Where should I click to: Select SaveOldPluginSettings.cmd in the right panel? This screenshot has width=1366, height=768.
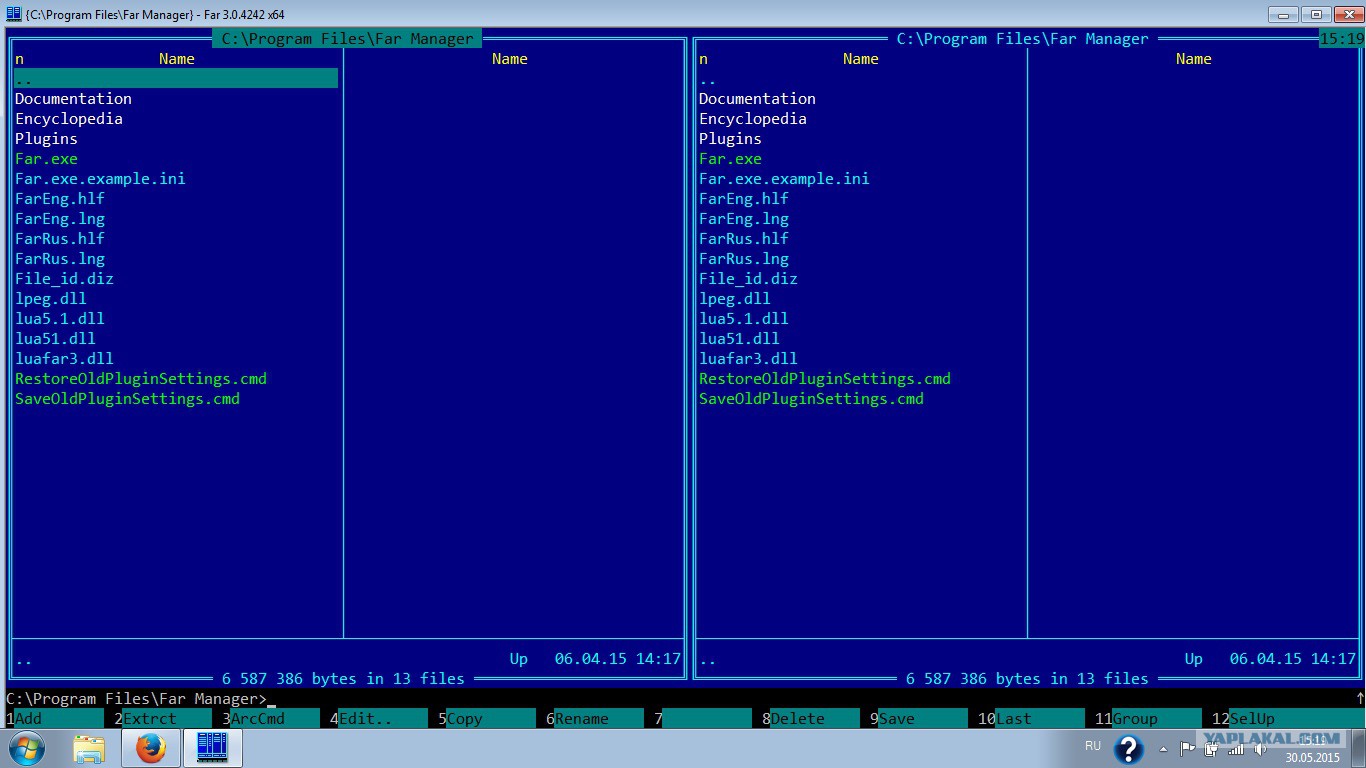tap(811, 399)
